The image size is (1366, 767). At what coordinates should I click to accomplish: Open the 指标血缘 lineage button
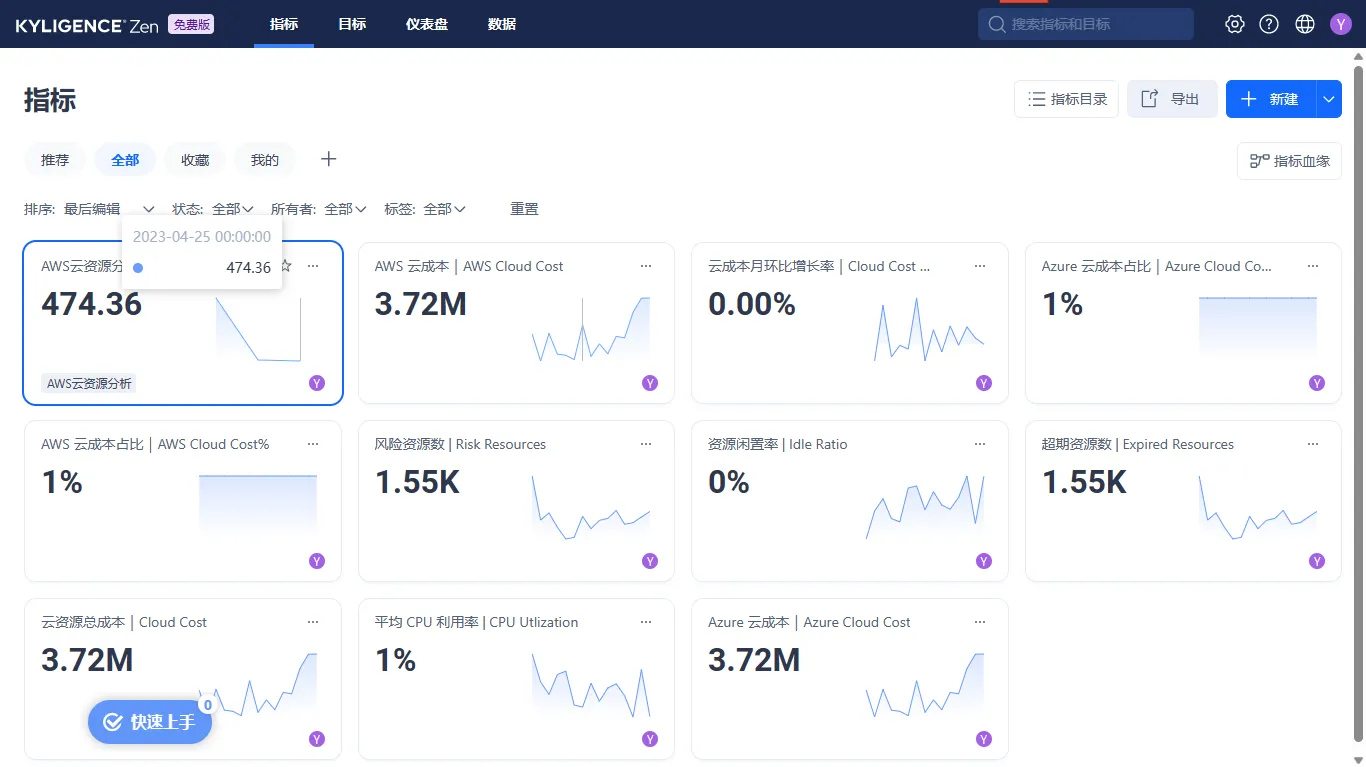point(1289,161)
